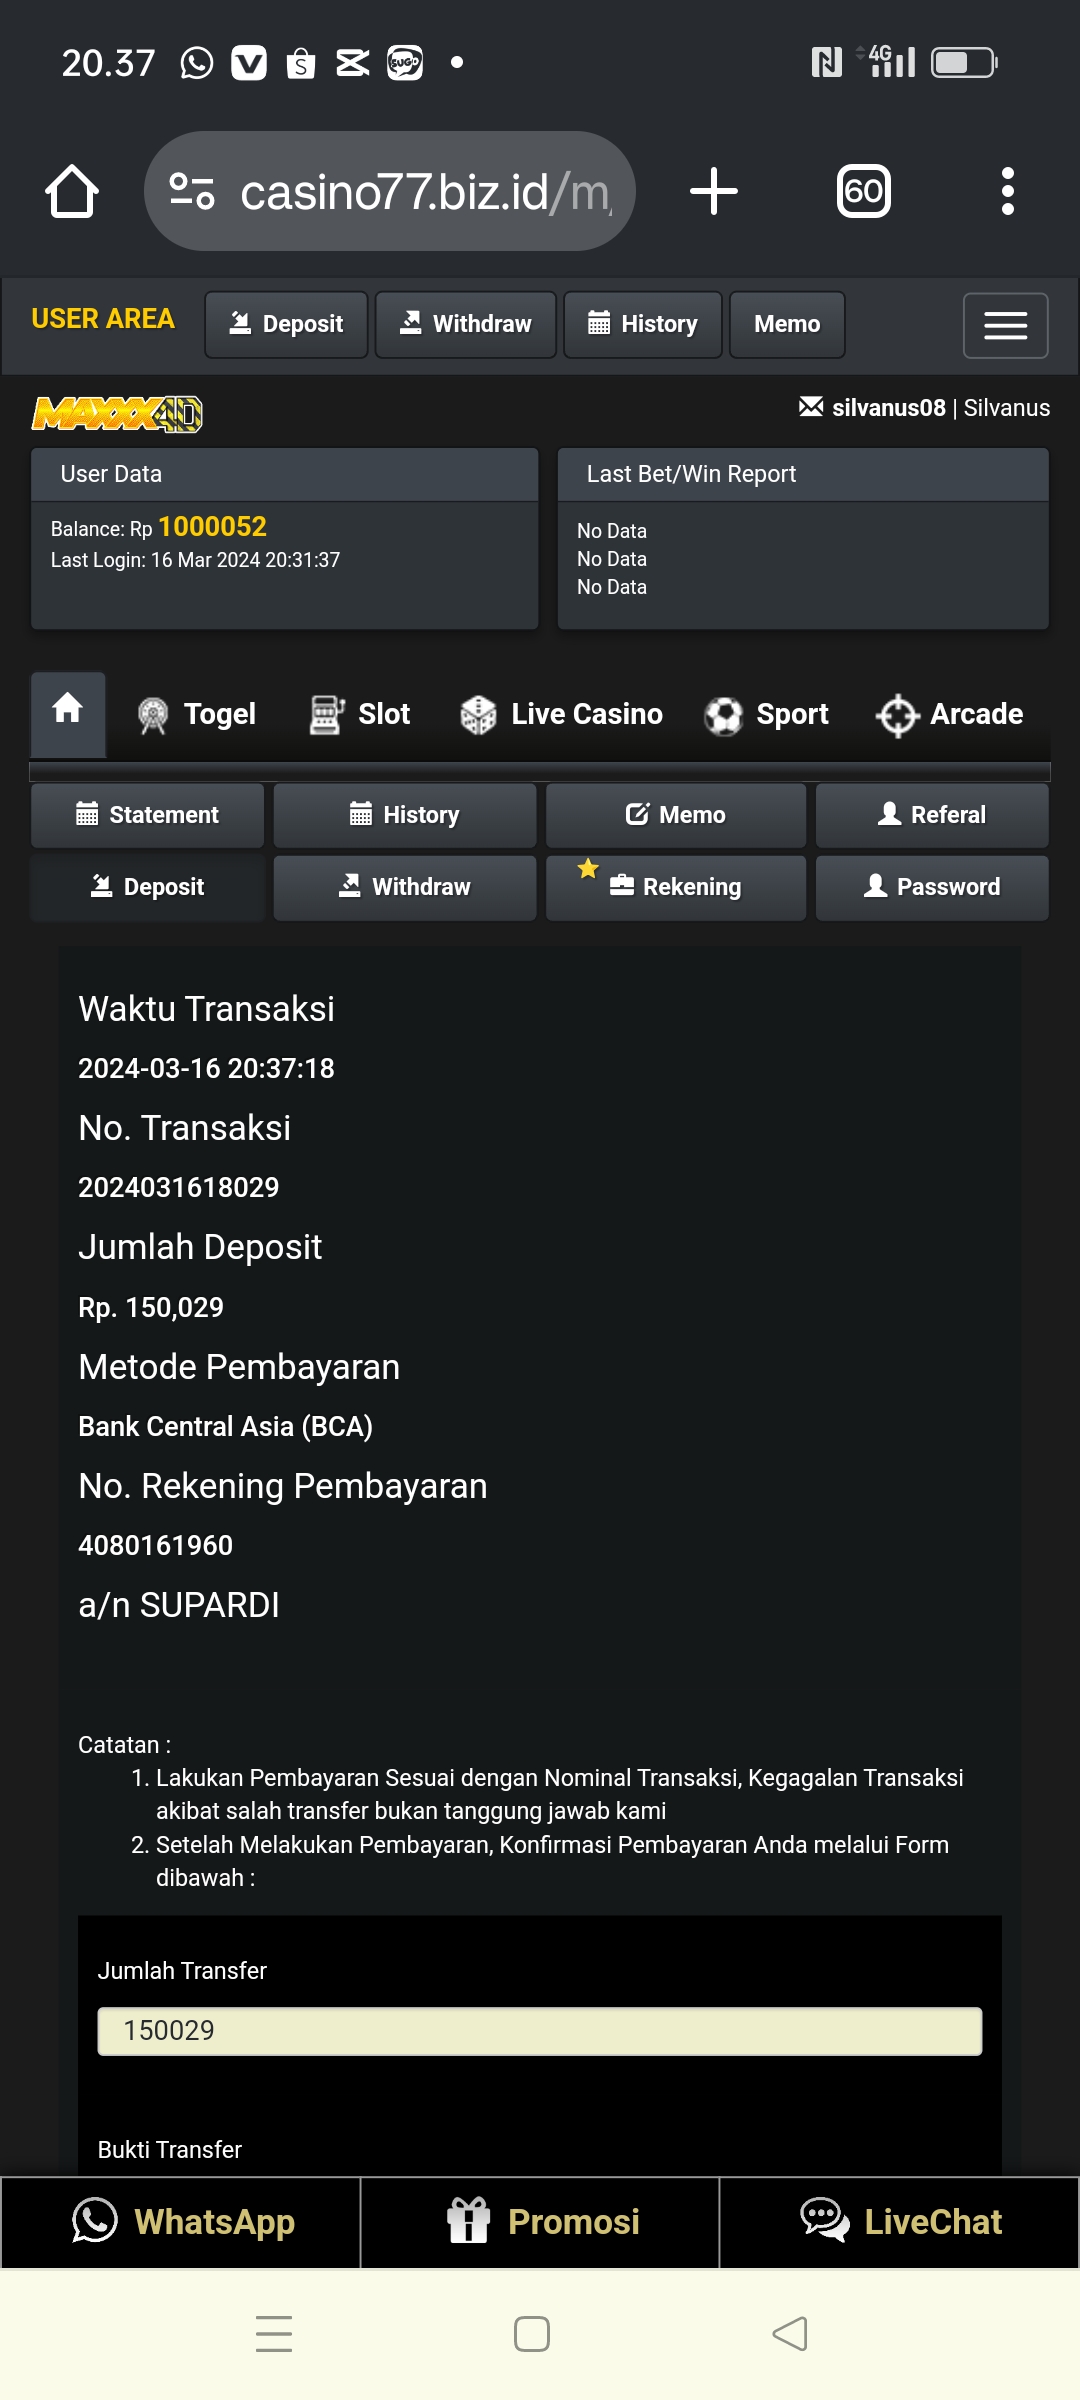Open a new browser tab
Image resolution: width=1080 pixels, height=2400 pixels.
[x=714, y=191]
